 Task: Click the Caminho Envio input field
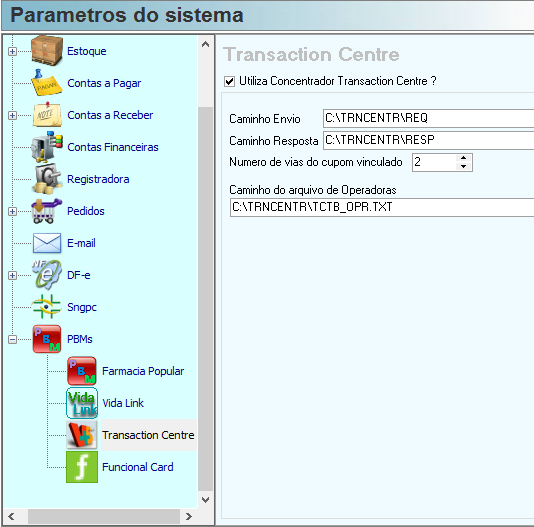click(428, 118)
